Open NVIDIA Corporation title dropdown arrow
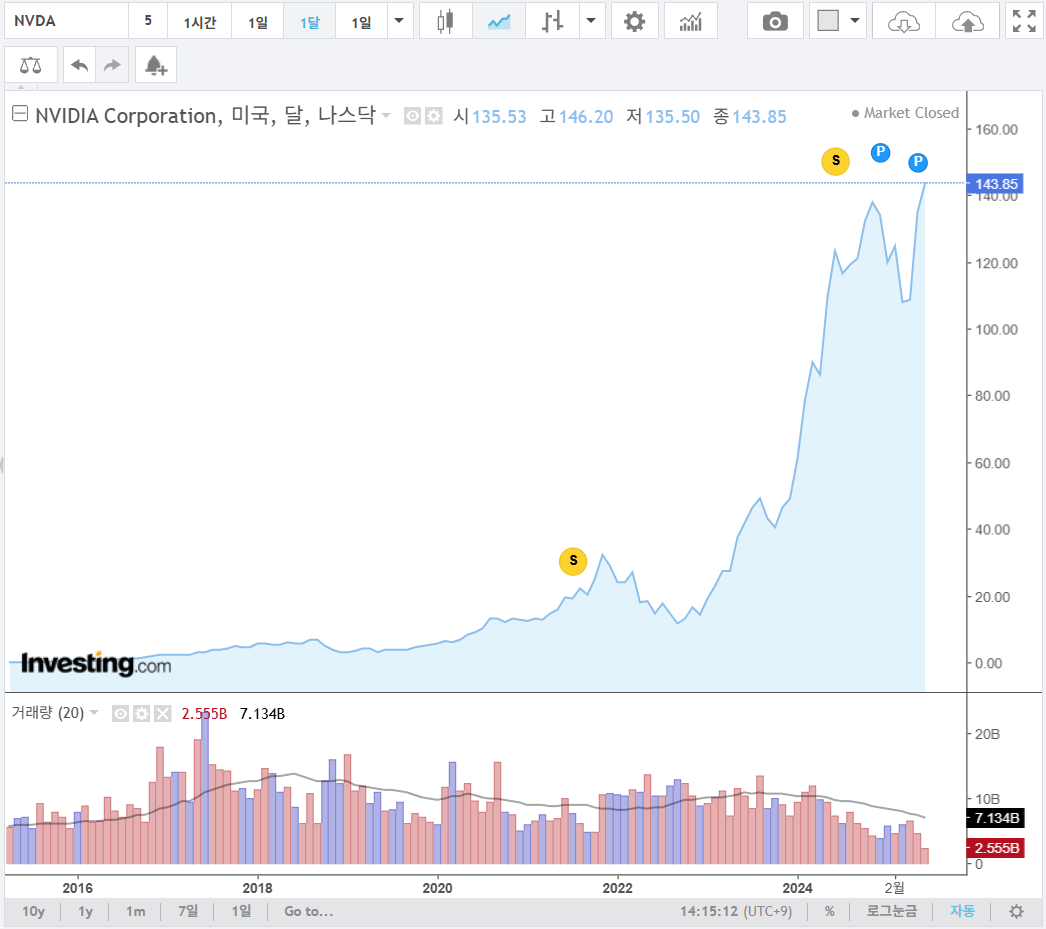Image resolution: width=1046 pixels, height=929 pixels. [386, 115]
